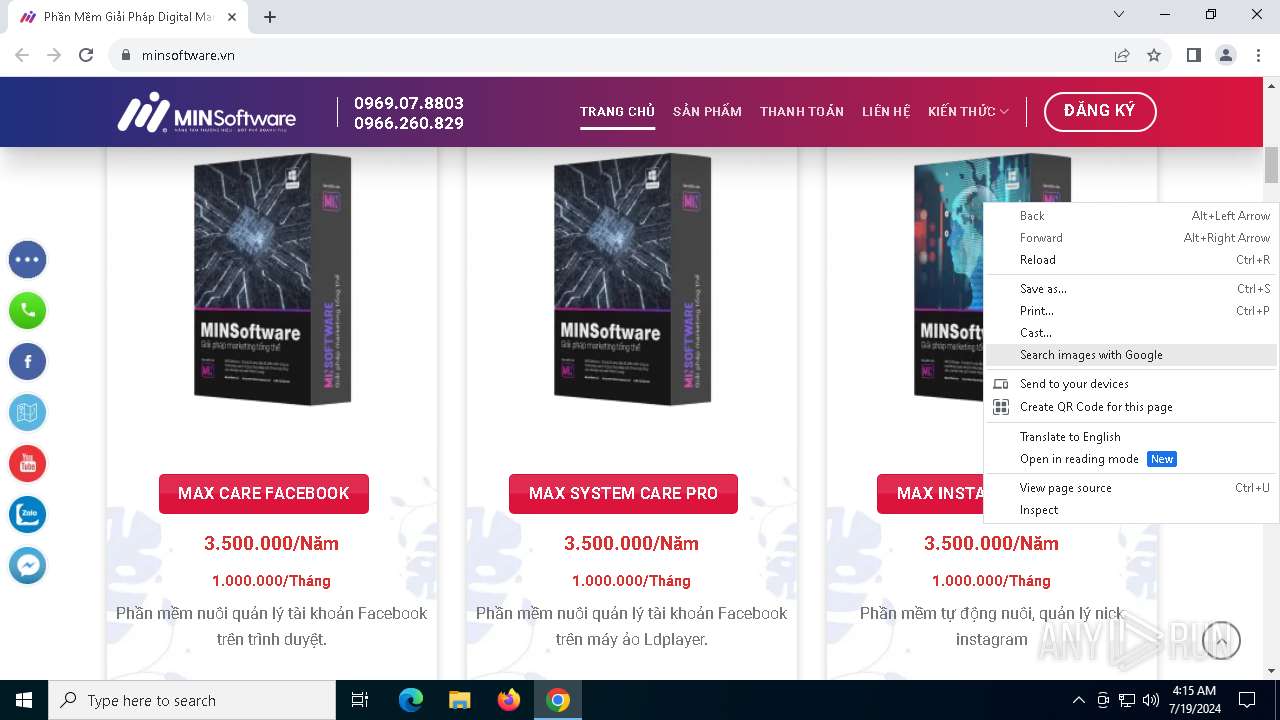
Task: Click the ĐĂNG KÝ register button
Action: pos(1100,112)
